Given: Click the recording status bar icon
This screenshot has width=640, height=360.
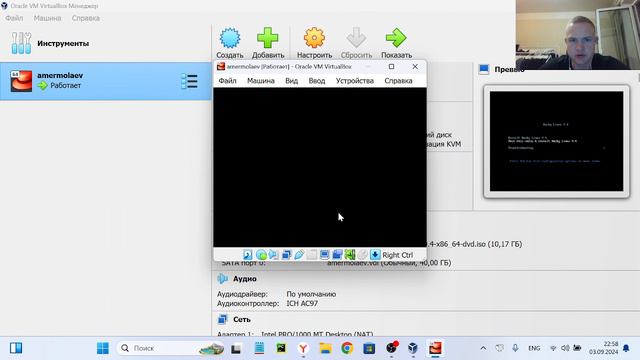Looking at the screenshot, I should (x=337, y=255).
